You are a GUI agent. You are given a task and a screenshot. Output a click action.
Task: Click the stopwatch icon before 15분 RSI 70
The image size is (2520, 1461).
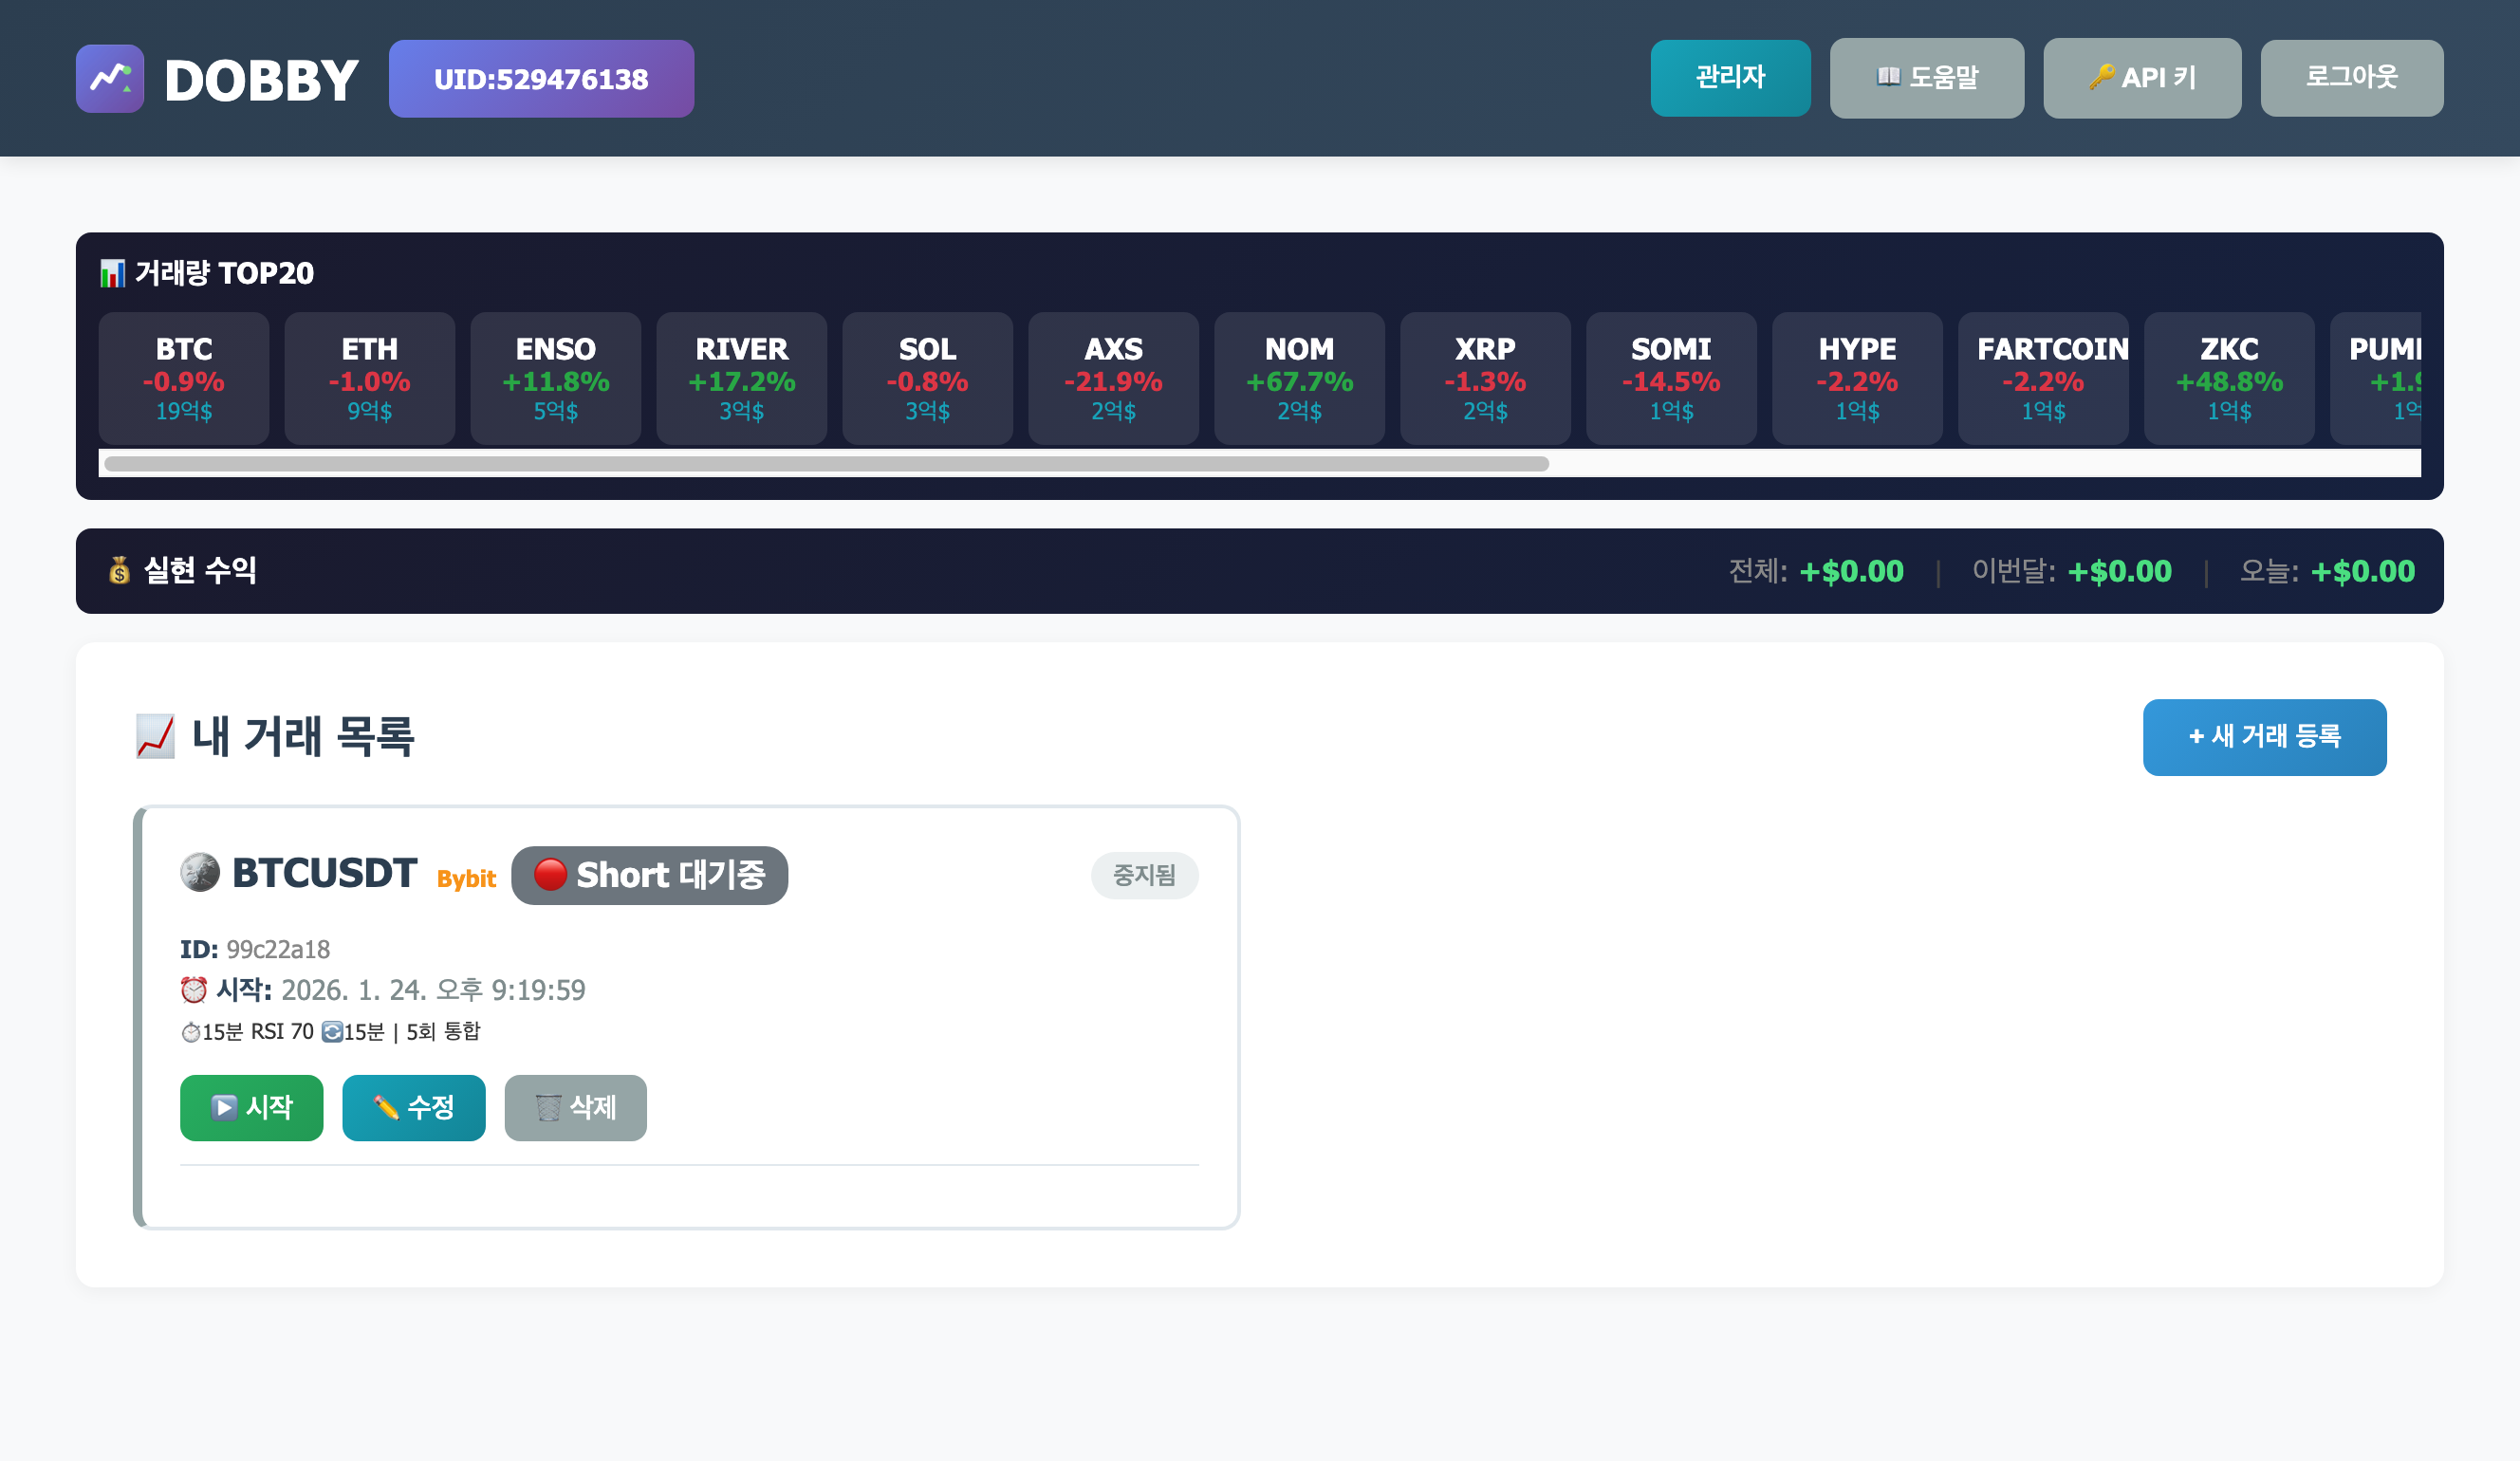click(190, 1032)
